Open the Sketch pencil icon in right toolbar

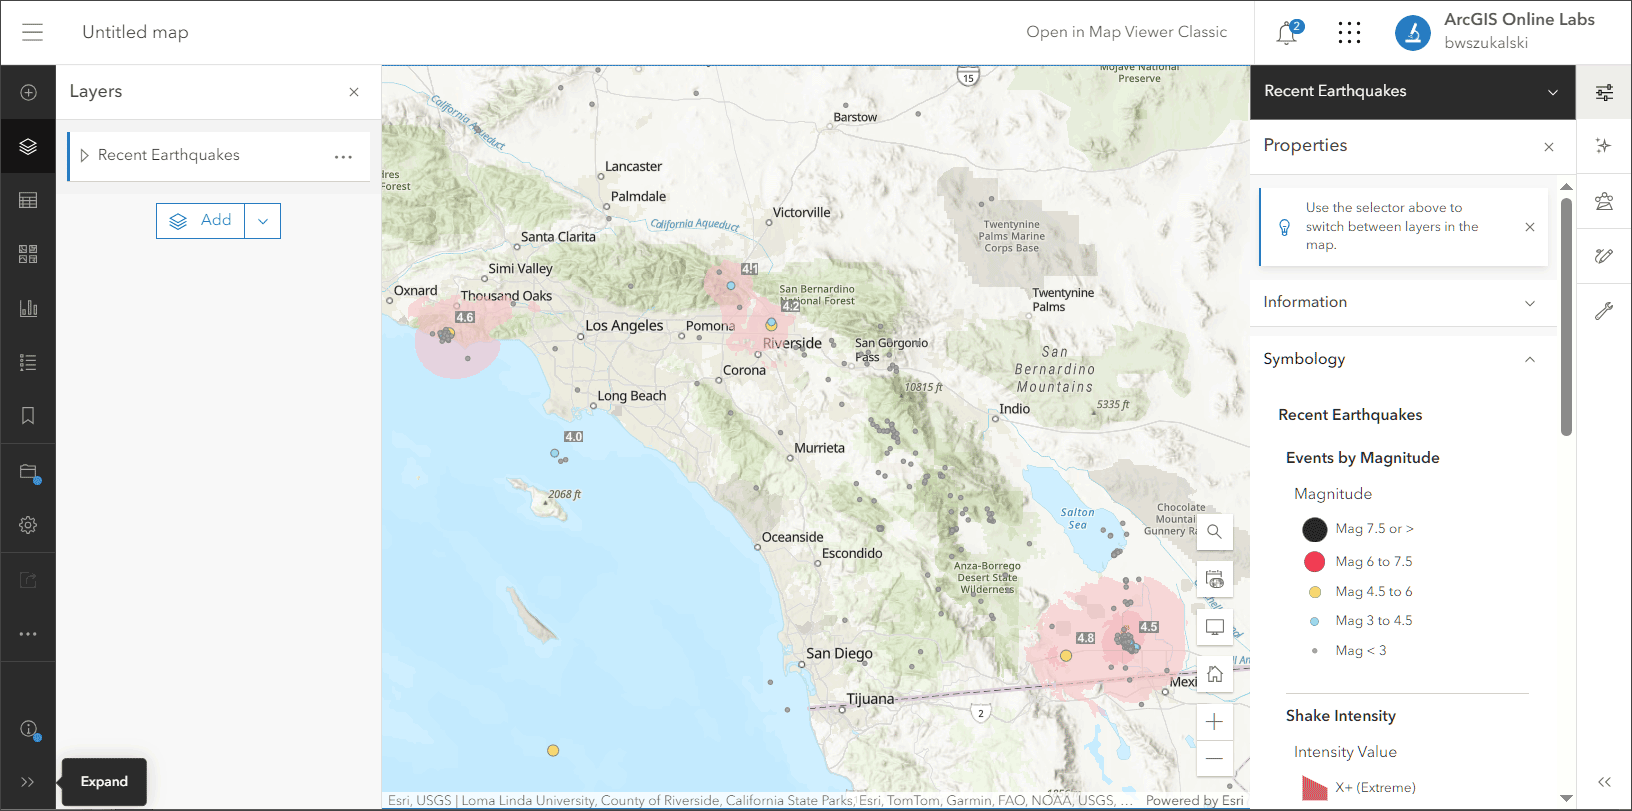click(x=1604, y=256)
